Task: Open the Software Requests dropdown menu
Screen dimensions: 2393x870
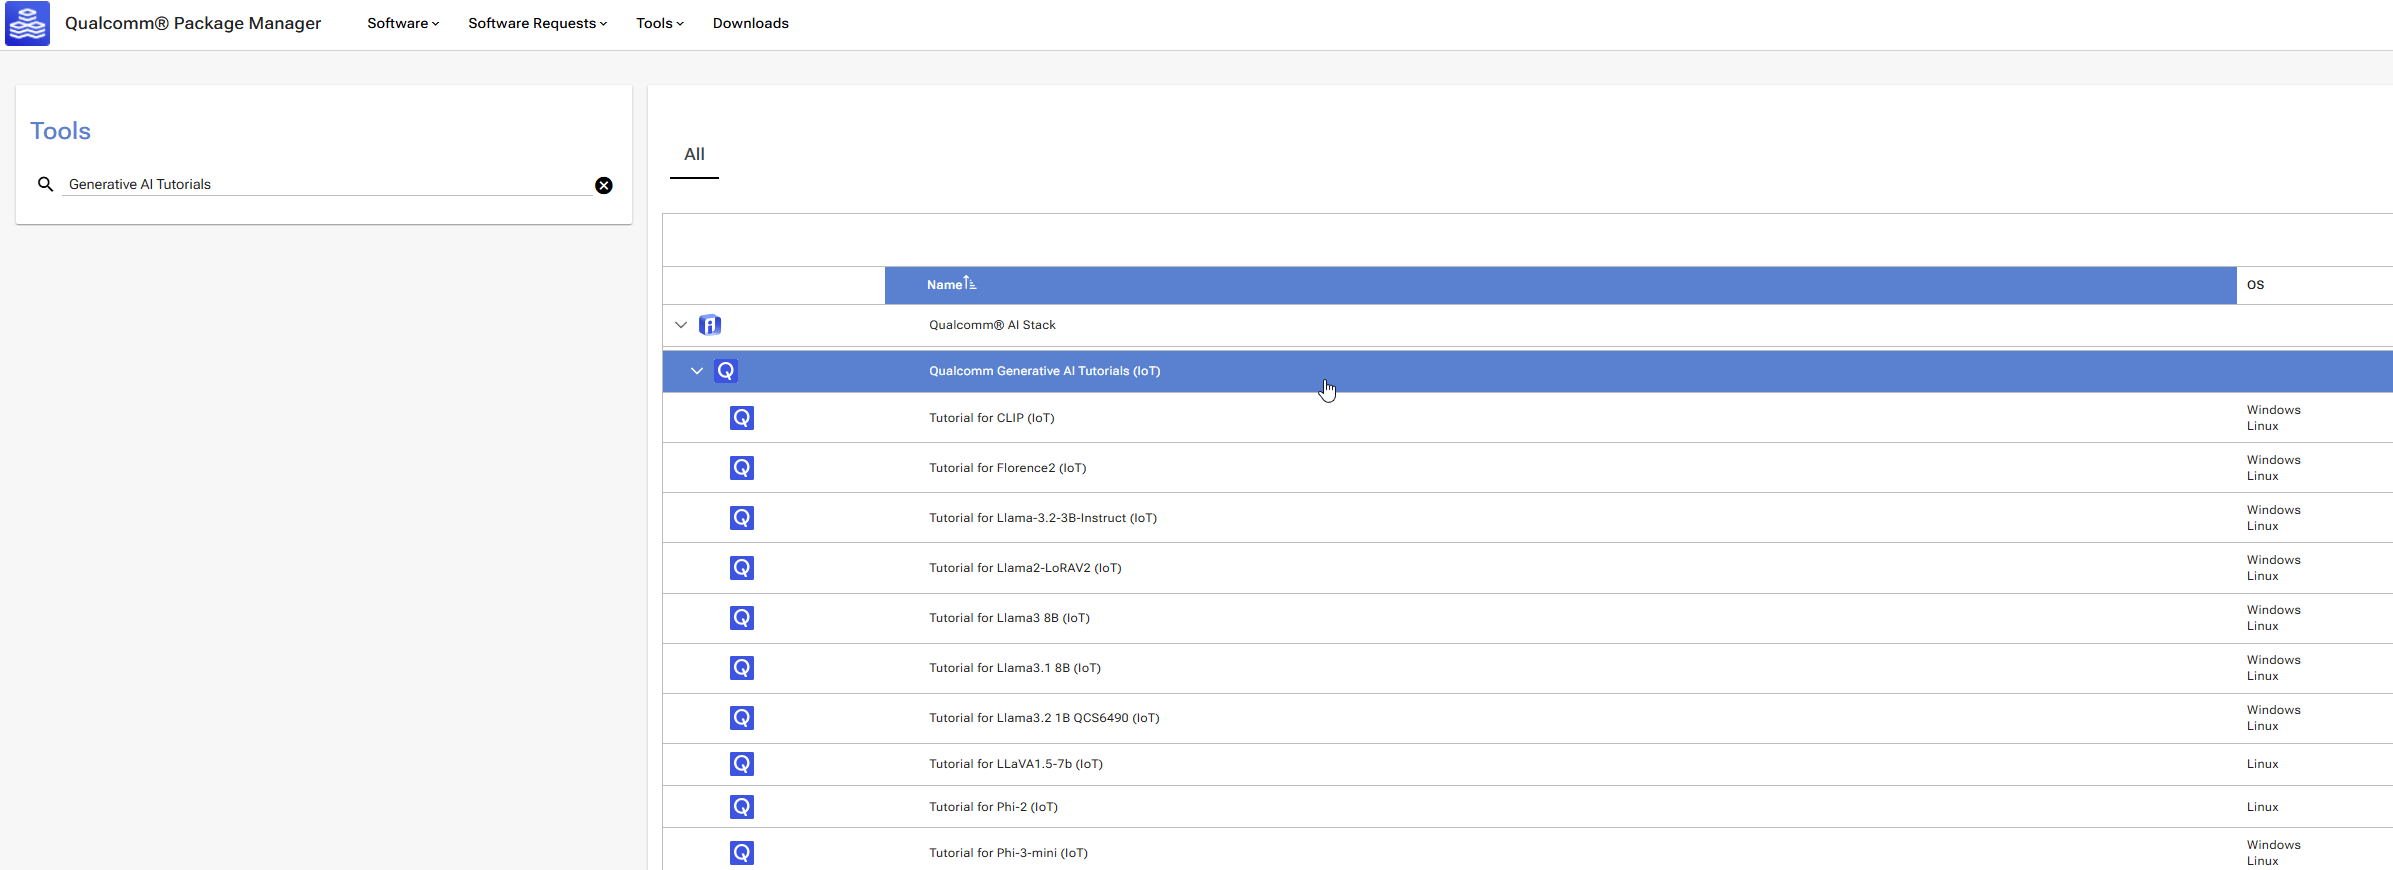Action: 538,23
